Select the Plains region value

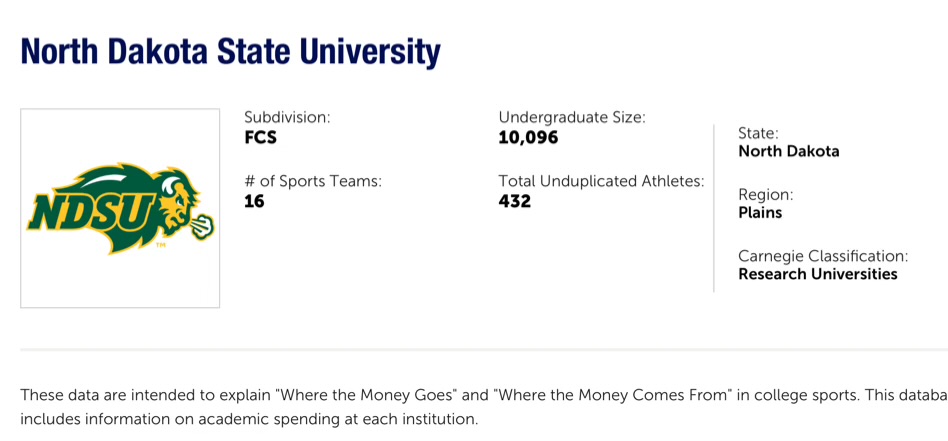click(760, 213)
